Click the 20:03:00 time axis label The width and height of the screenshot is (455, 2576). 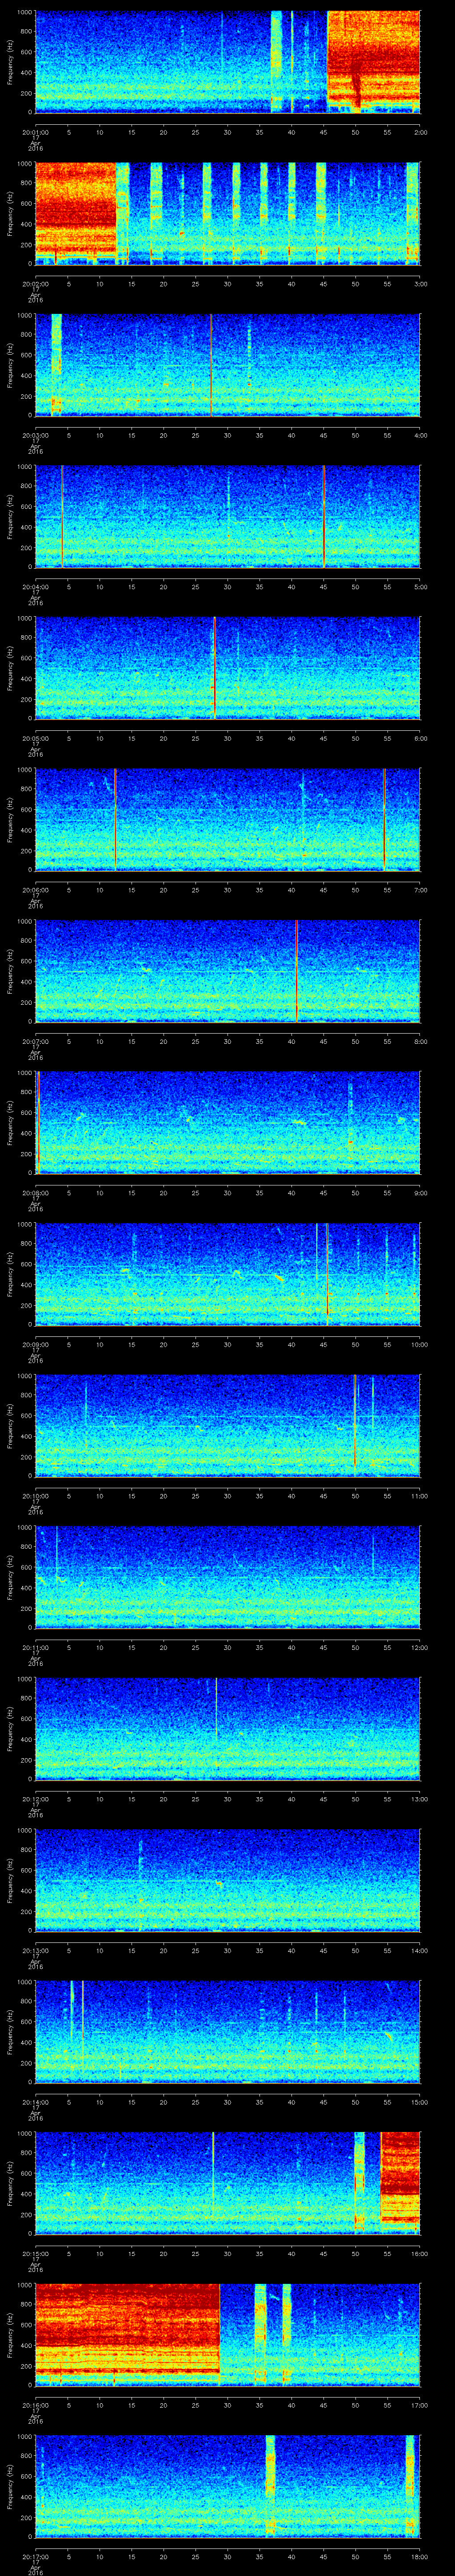[x=35, y=435]
